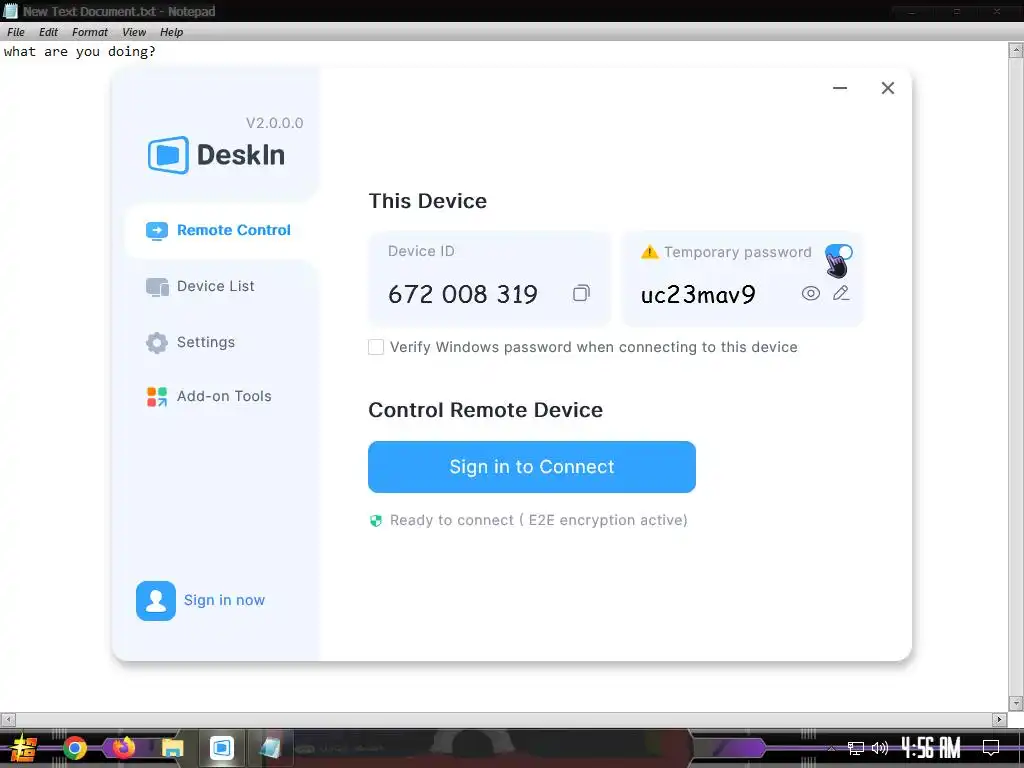Click the green shield encryption icon
1024x768 pixels.
376,520
